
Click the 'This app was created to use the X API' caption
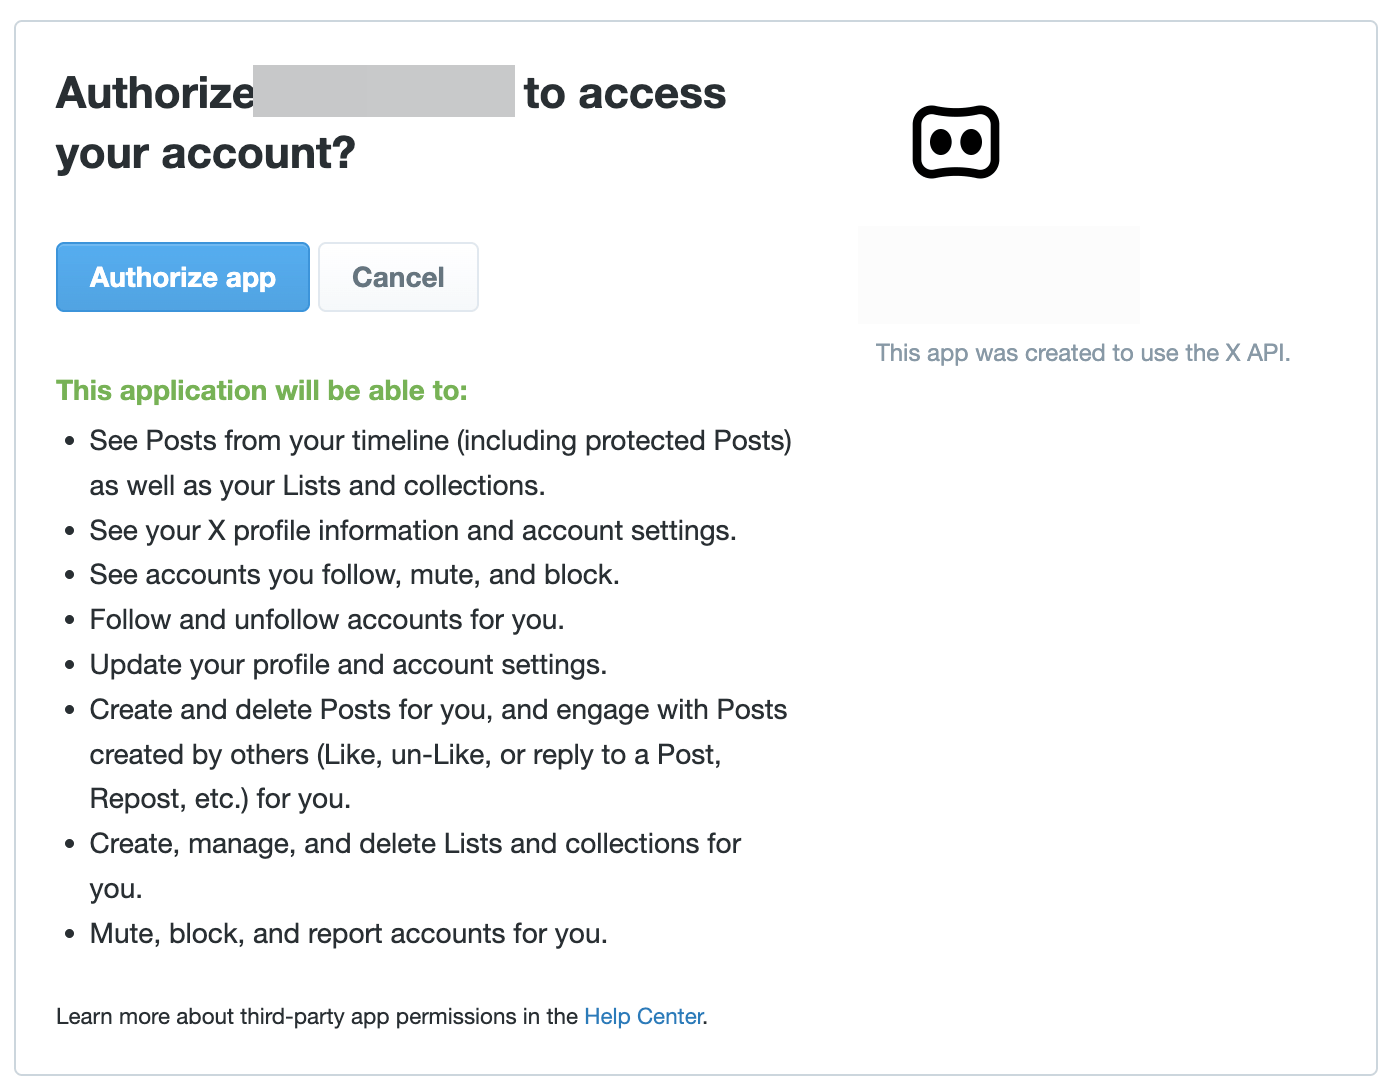click(x=1082, y=352)
